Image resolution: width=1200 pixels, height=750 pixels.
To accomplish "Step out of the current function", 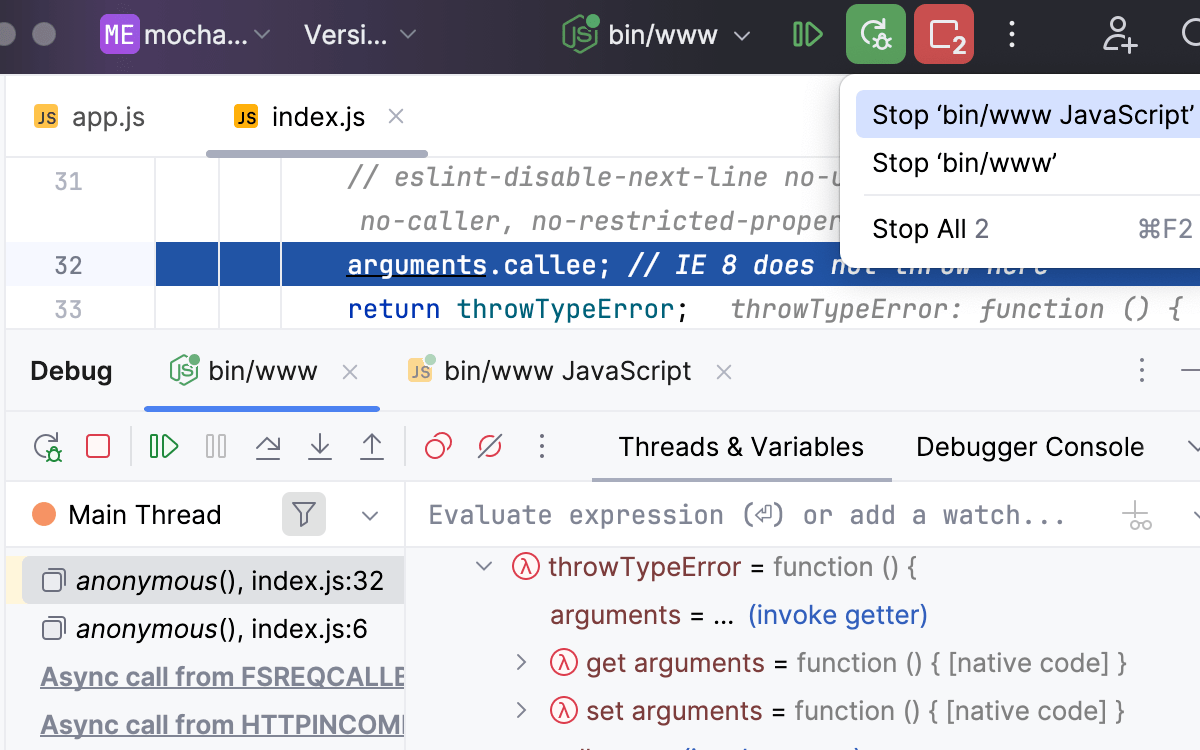I will click(x=372, y=446).
